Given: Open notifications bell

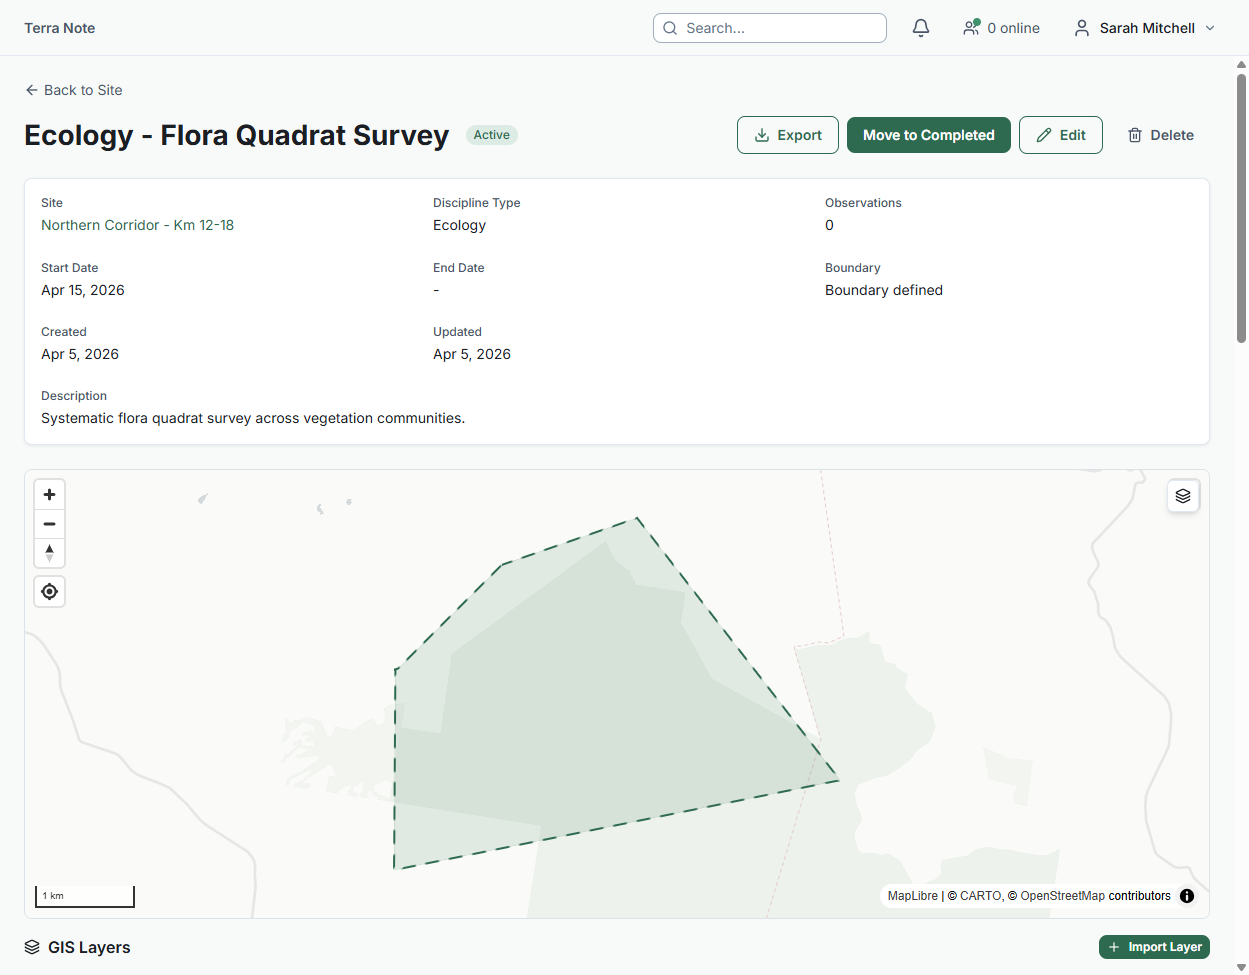Looking at the screenshot, I should pos(921,28).
